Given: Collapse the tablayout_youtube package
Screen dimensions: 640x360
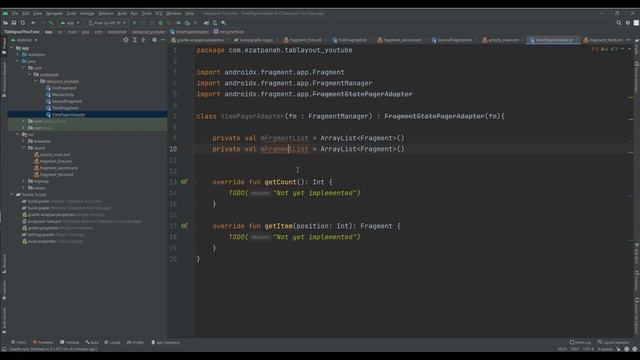Looking at the screenshot, I should (x=36, y=81).
